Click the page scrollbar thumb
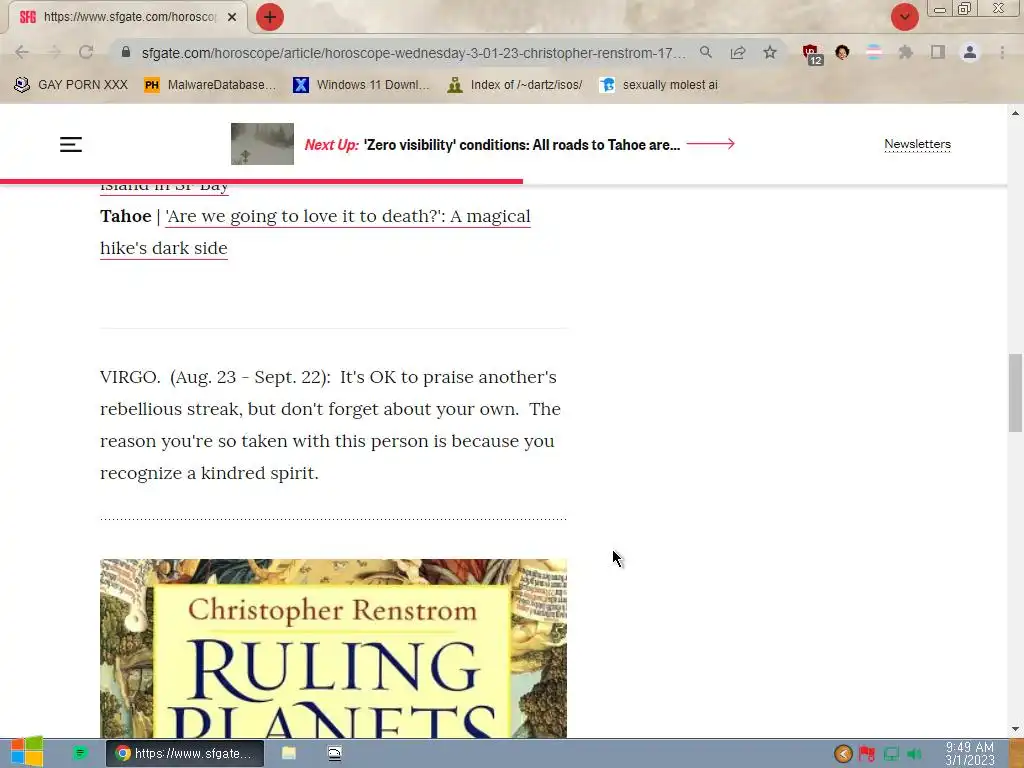The image size is (1024, 768). tap(1015, 392)
